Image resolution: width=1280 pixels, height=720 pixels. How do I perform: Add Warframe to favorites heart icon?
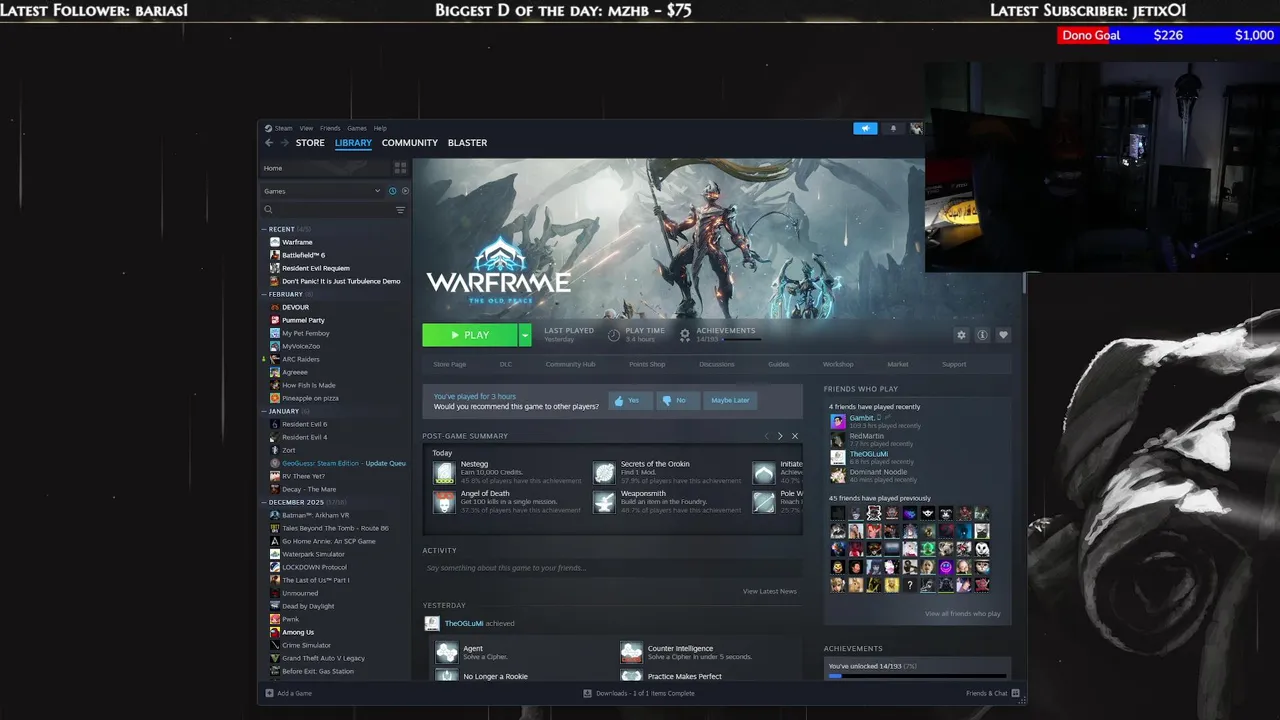1003,335
